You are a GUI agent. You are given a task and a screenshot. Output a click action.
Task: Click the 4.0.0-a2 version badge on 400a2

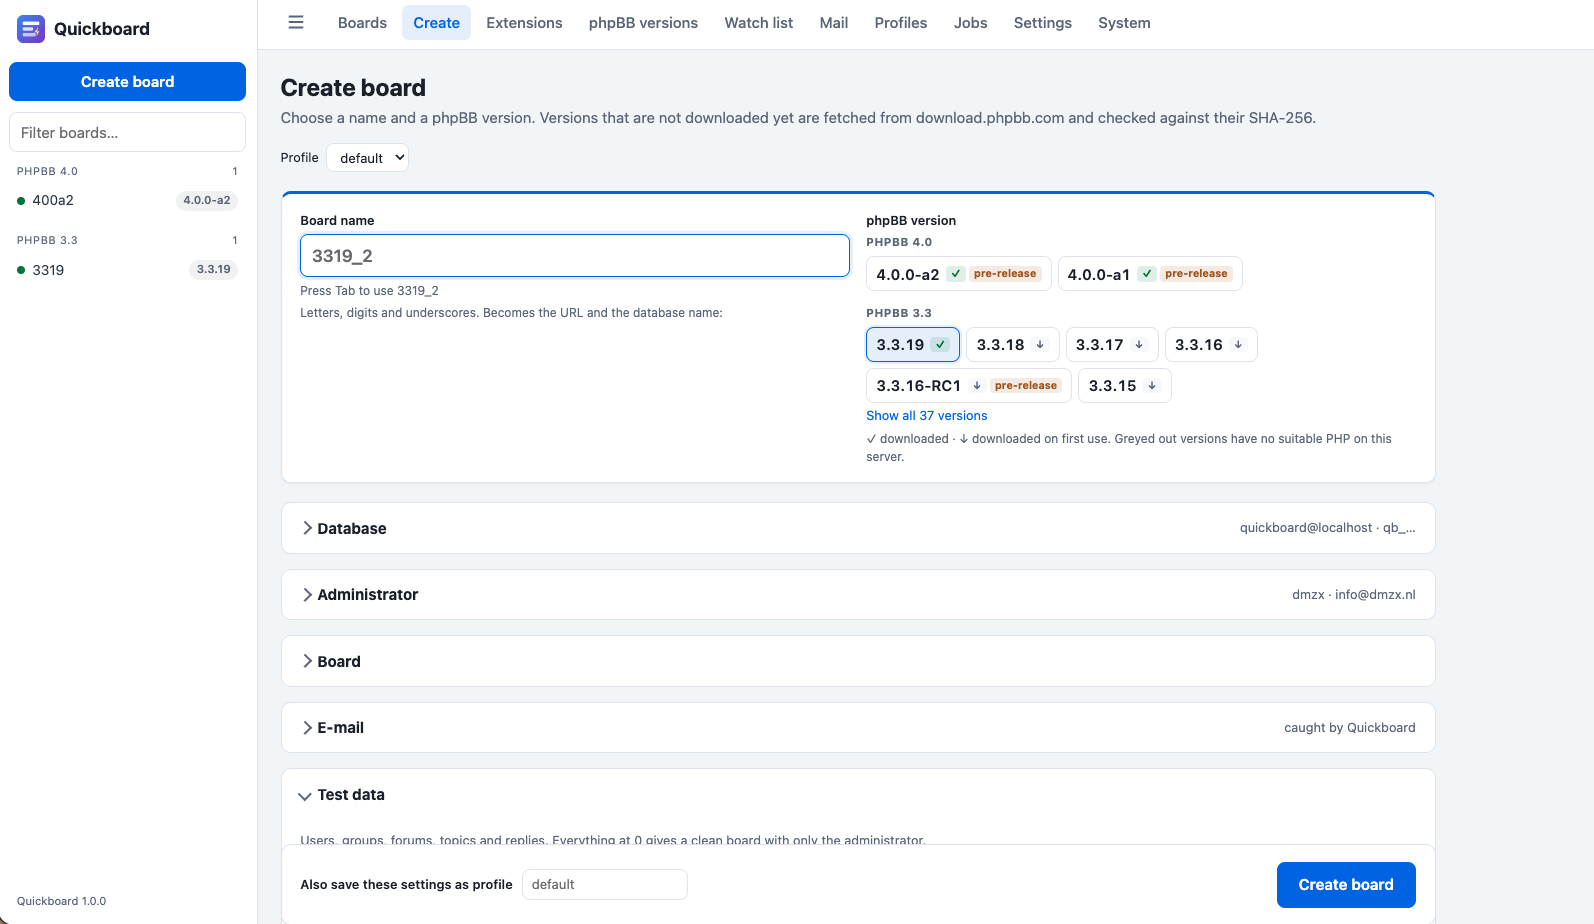[x=207, y=201]
